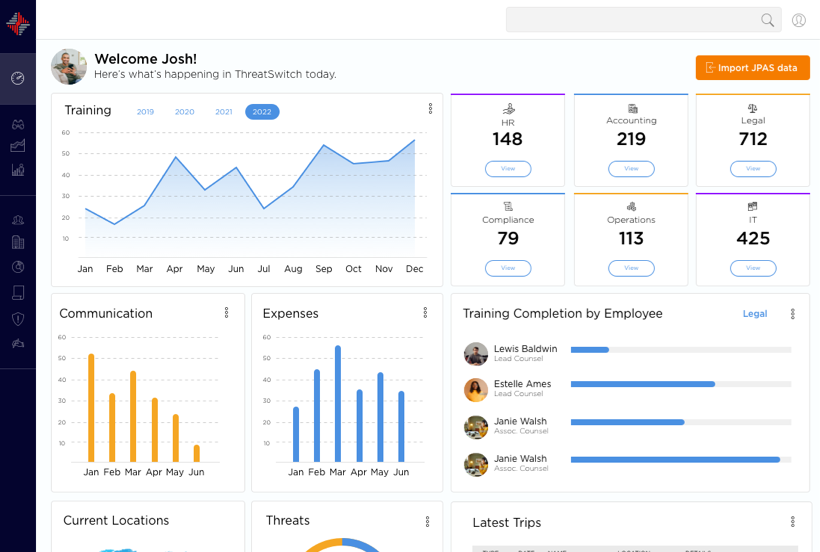Open the dashboard gauge icon in sidebar
This screenshot has width=820, height=552.
coord(18,78)
